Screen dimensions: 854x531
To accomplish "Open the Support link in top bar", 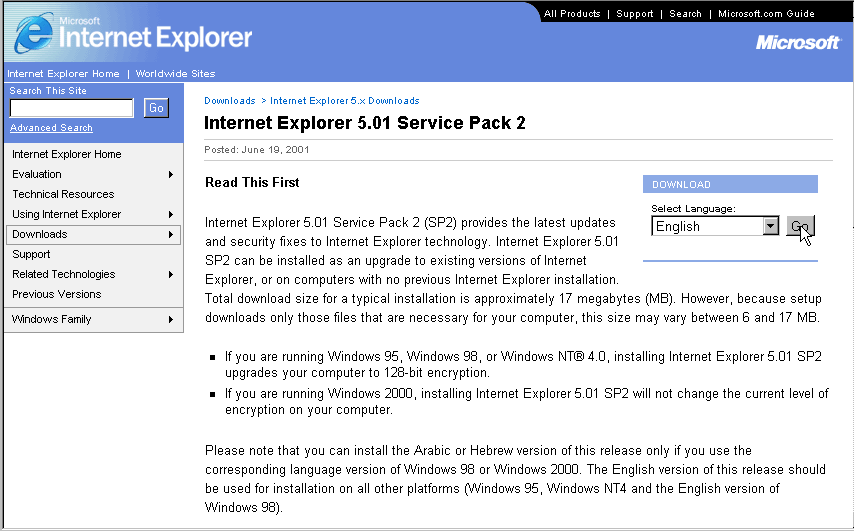I will [635, 14].
